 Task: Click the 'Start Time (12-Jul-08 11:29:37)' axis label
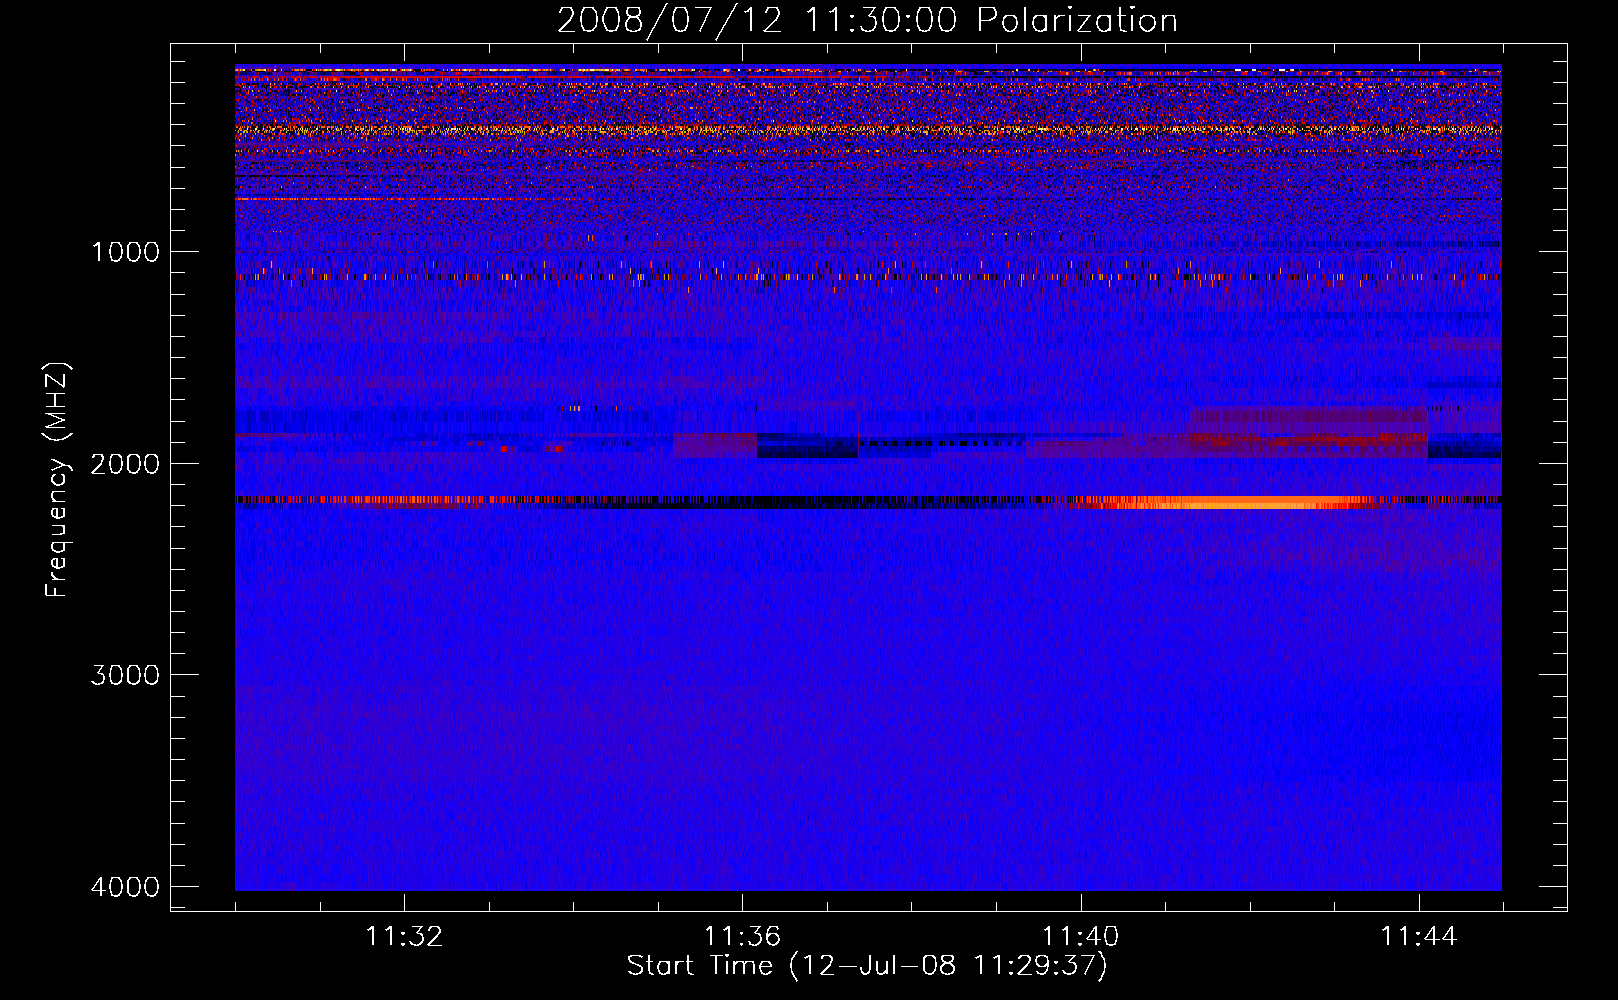coord(867,966)
